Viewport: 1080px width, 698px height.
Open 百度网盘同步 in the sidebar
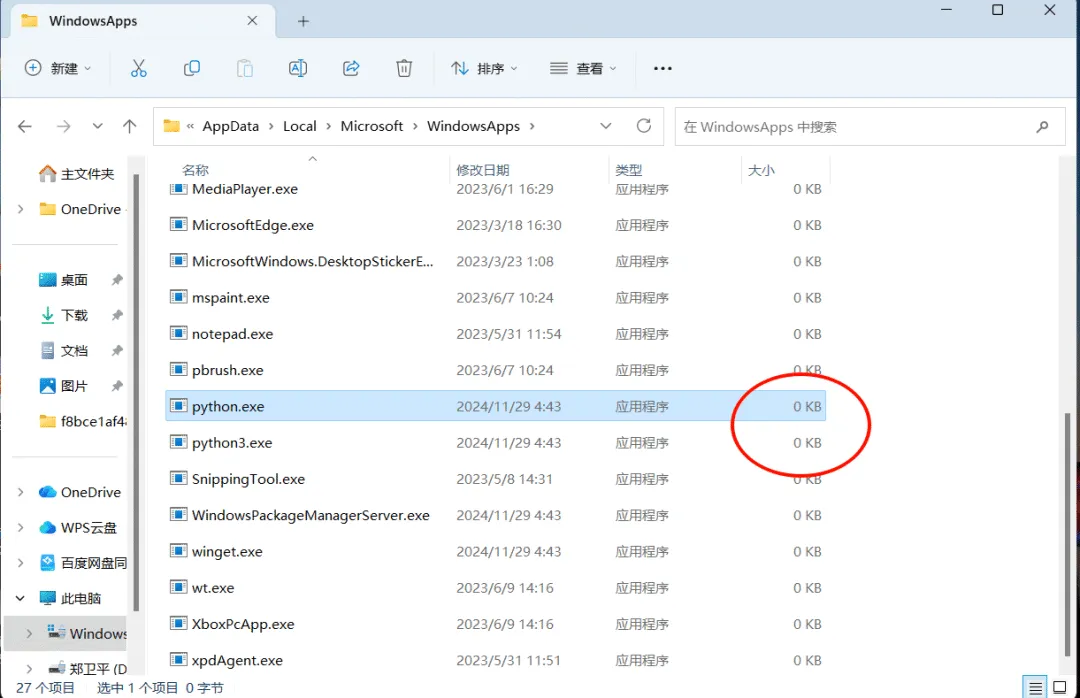[x=83, y=563]
